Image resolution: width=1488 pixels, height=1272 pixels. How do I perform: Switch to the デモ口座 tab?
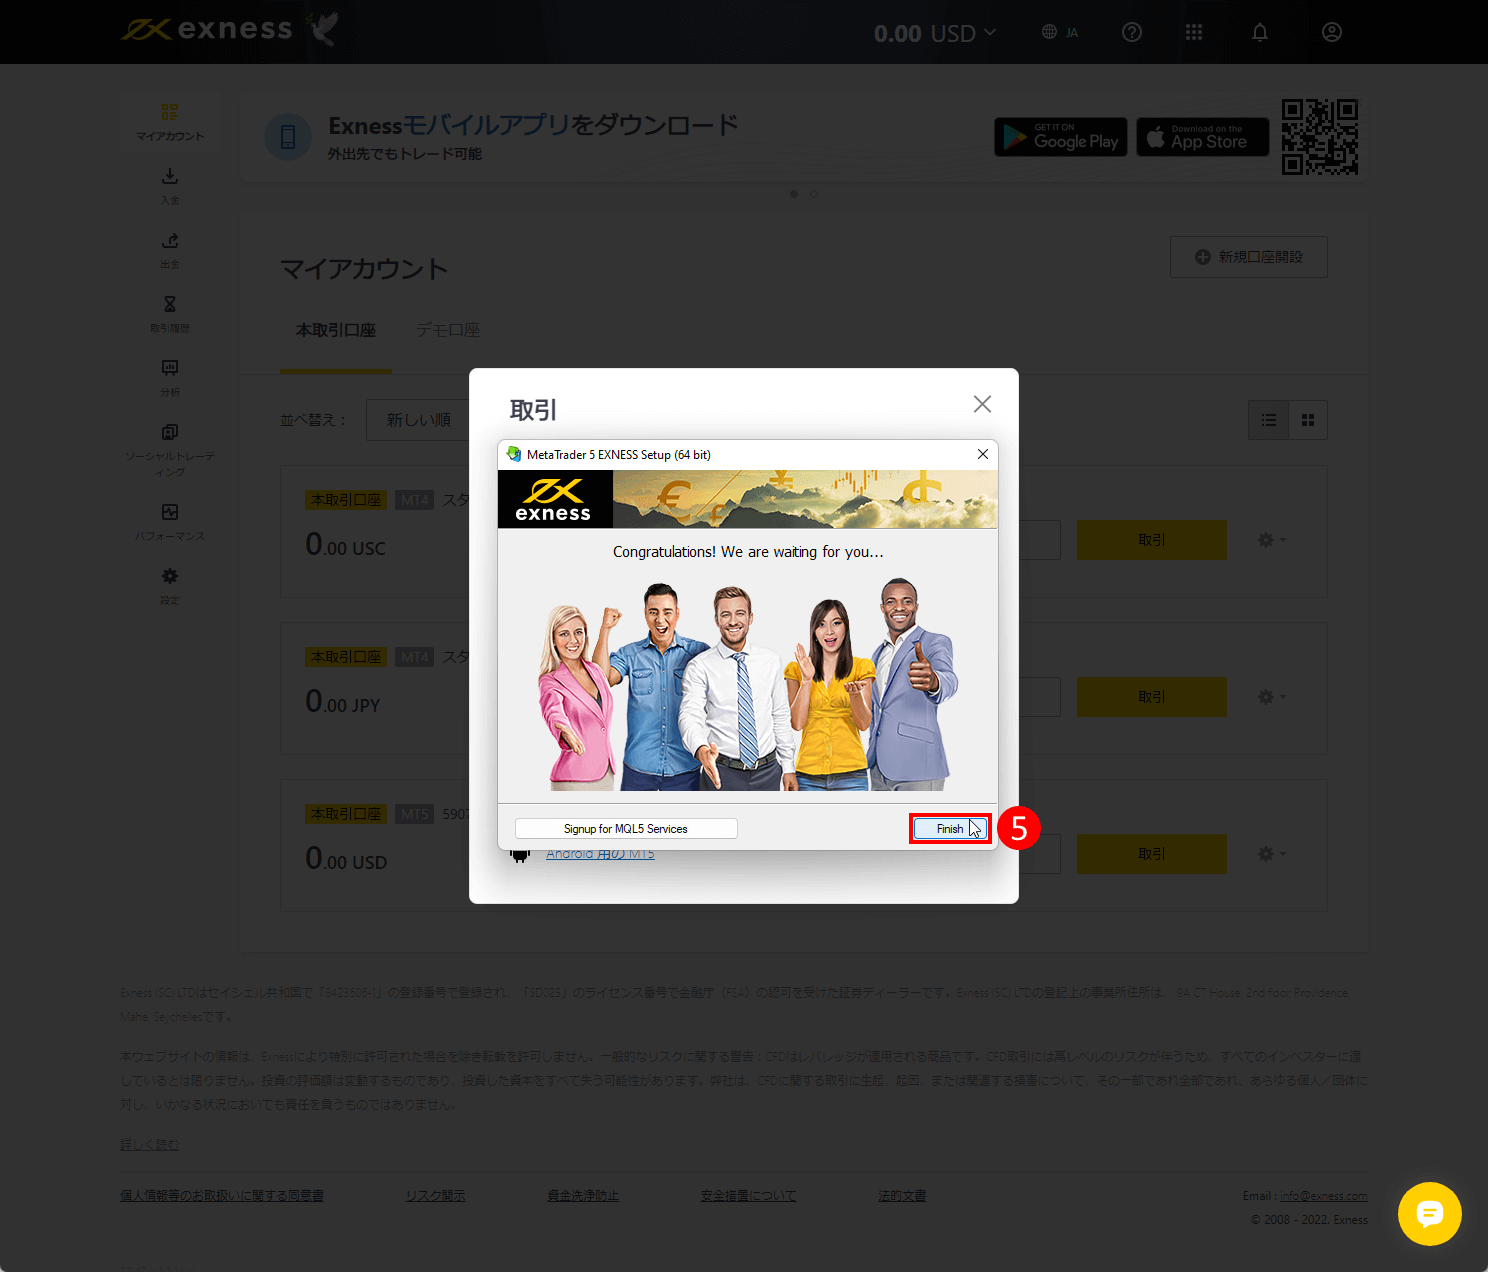tap(448, 330)
